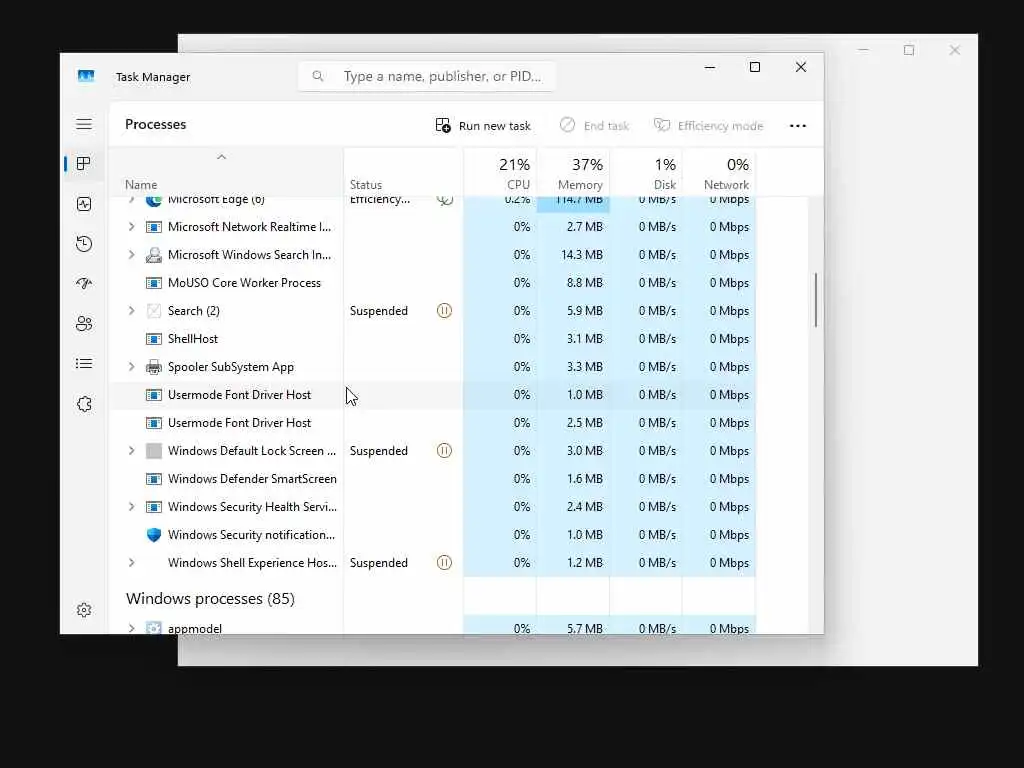Expand the appmodel process row

[131, 628]
